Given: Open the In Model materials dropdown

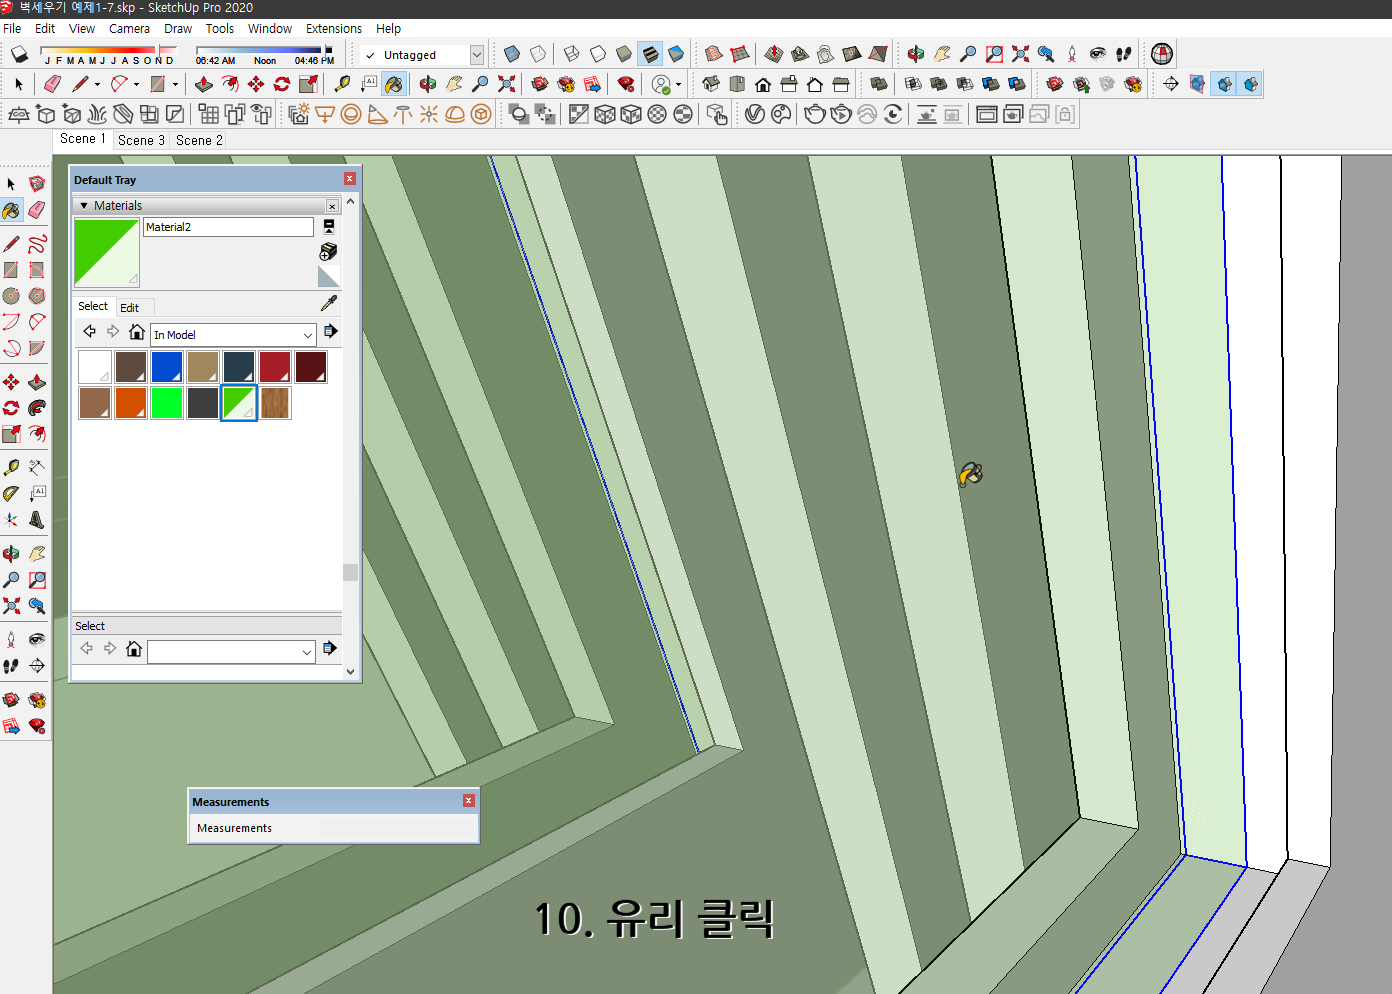Looking at the screenshot, I should tap(233, 334).
